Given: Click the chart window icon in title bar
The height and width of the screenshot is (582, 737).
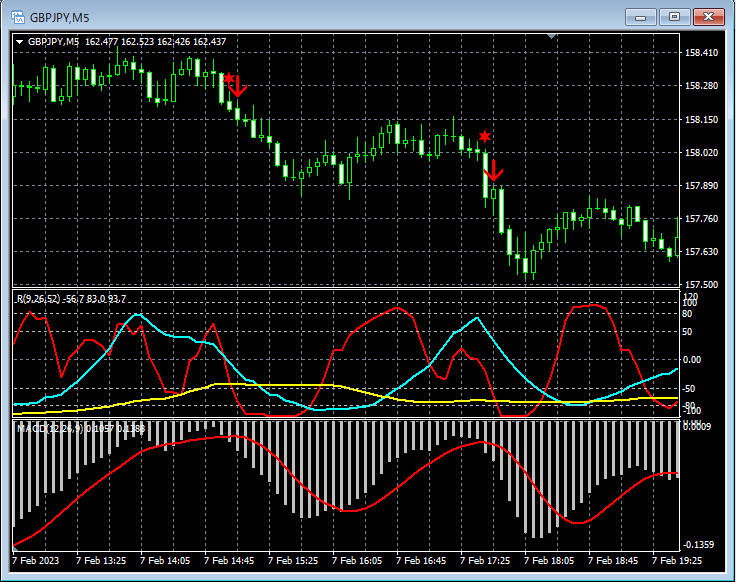Looking at the screenshot, I should [17, 17].
